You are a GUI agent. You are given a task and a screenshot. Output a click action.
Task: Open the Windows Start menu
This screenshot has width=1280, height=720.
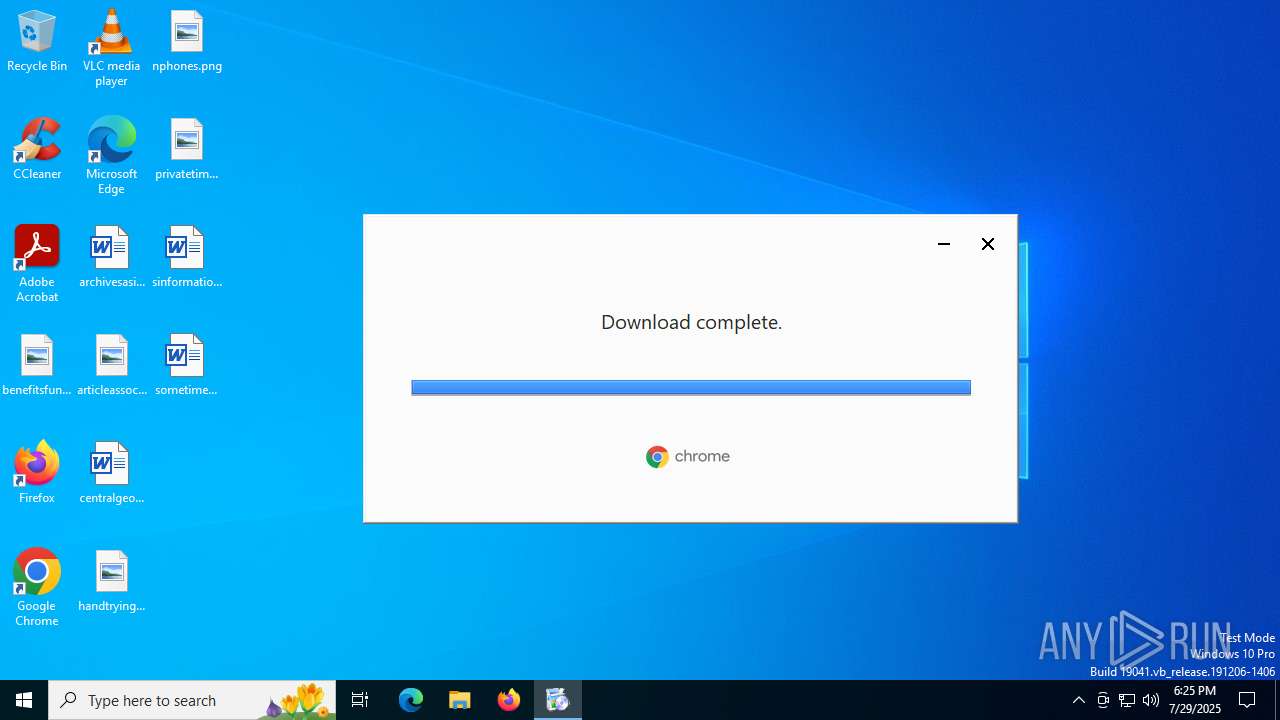pos(24,700)
